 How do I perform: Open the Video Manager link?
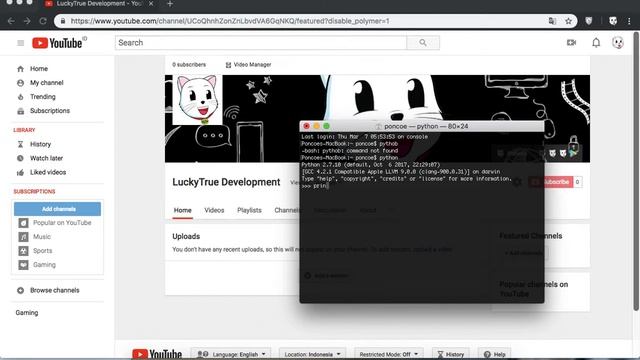click(x=249, y=64)
